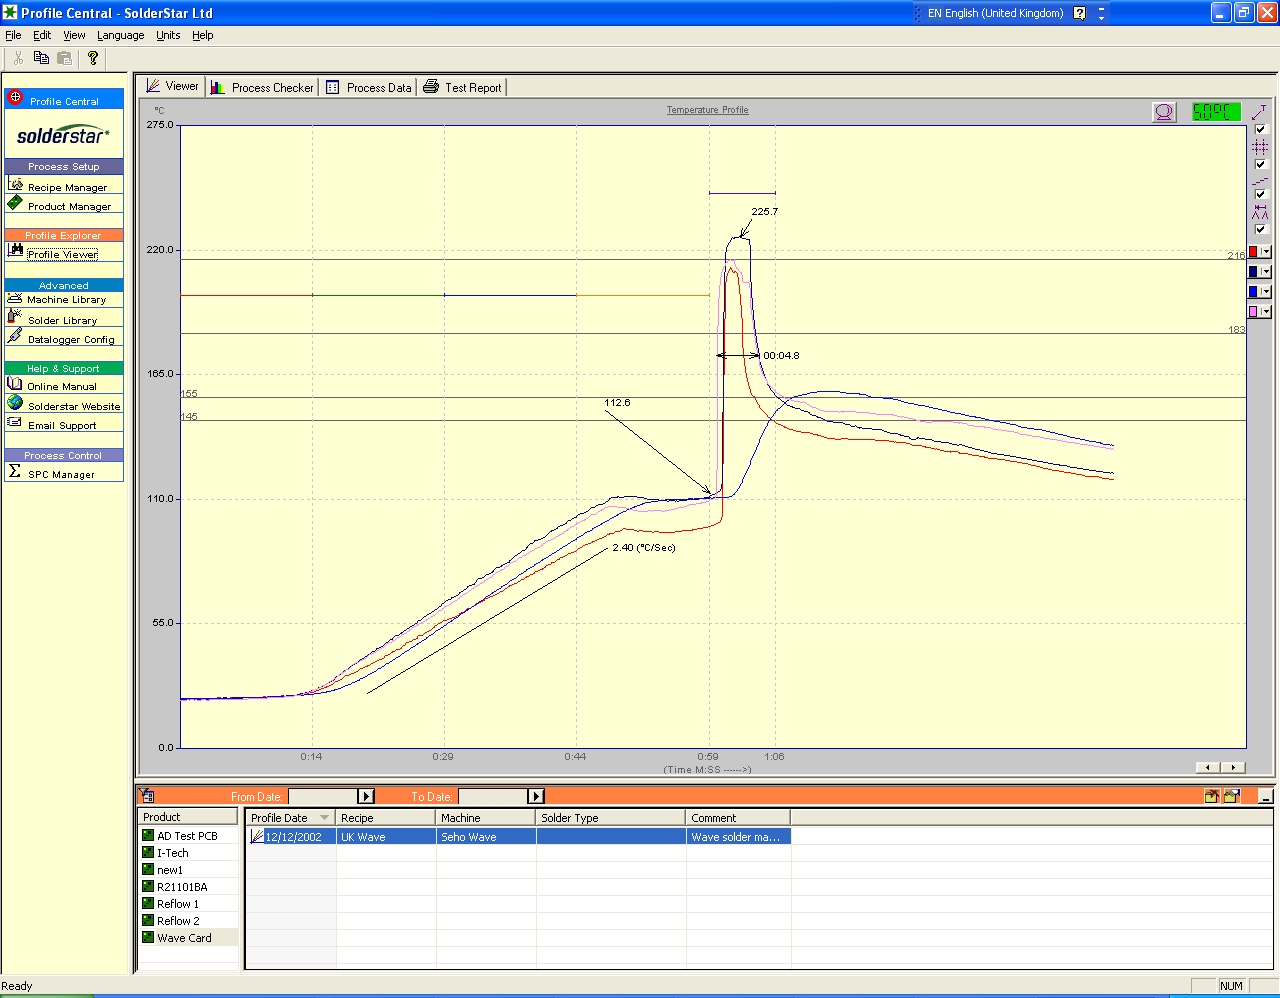The height and width of the screenshot is (998, 1280).
Task: Click the time-between-peaks measurement icon
Action: tap(1260, 212)
